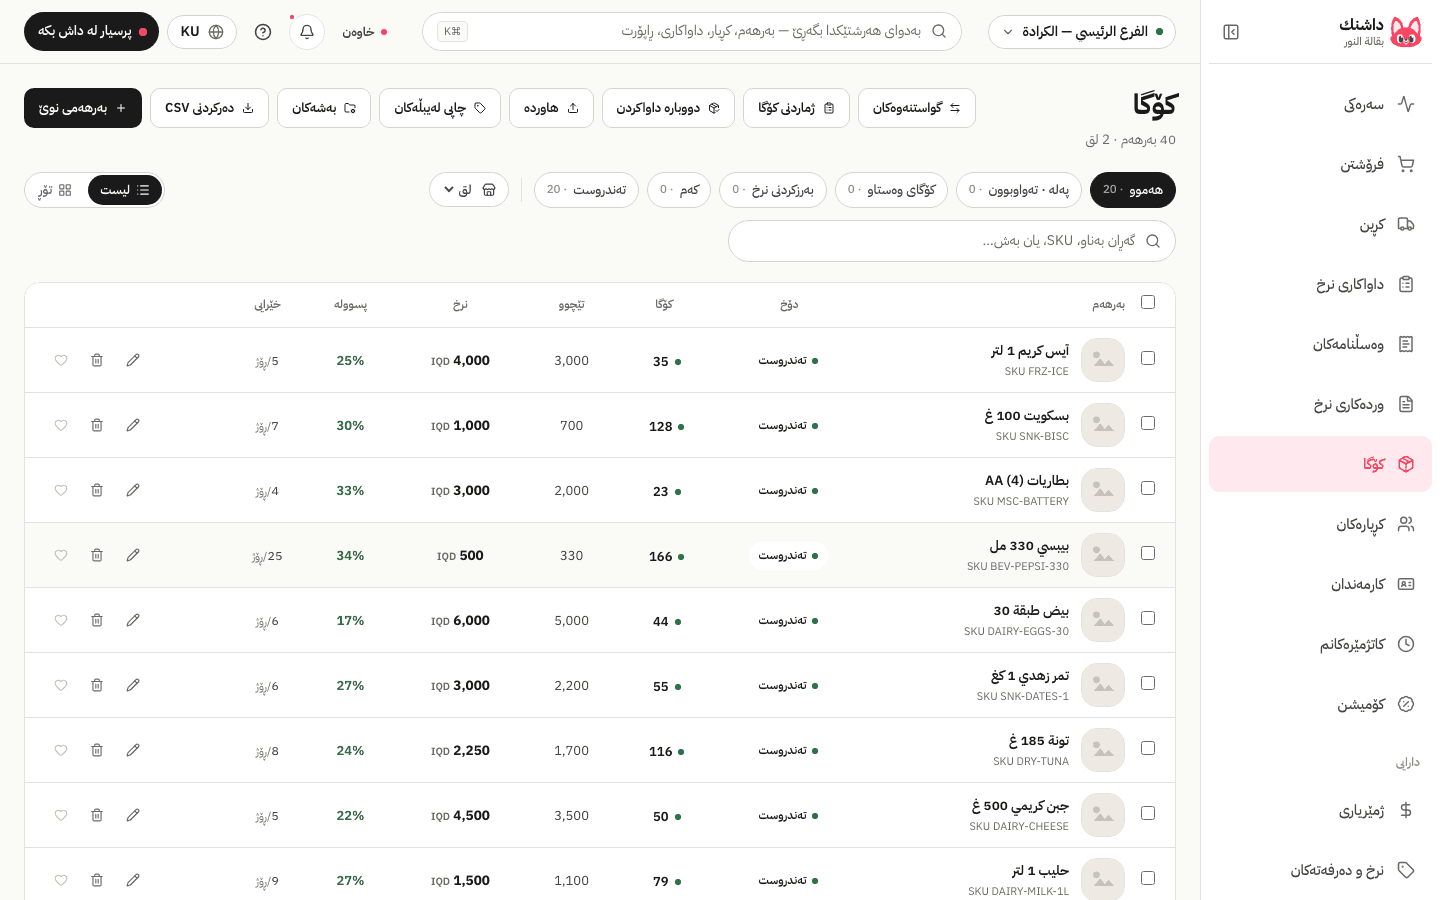
Task: Edit the آيس كريم 1 لتر product
Action: tap(133, 360)
